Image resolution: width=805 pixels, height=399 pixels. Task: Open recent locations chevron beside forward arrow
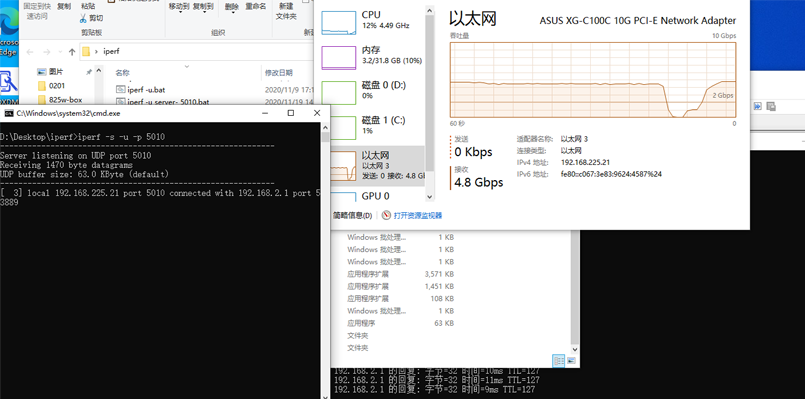[x=60, y=52]
